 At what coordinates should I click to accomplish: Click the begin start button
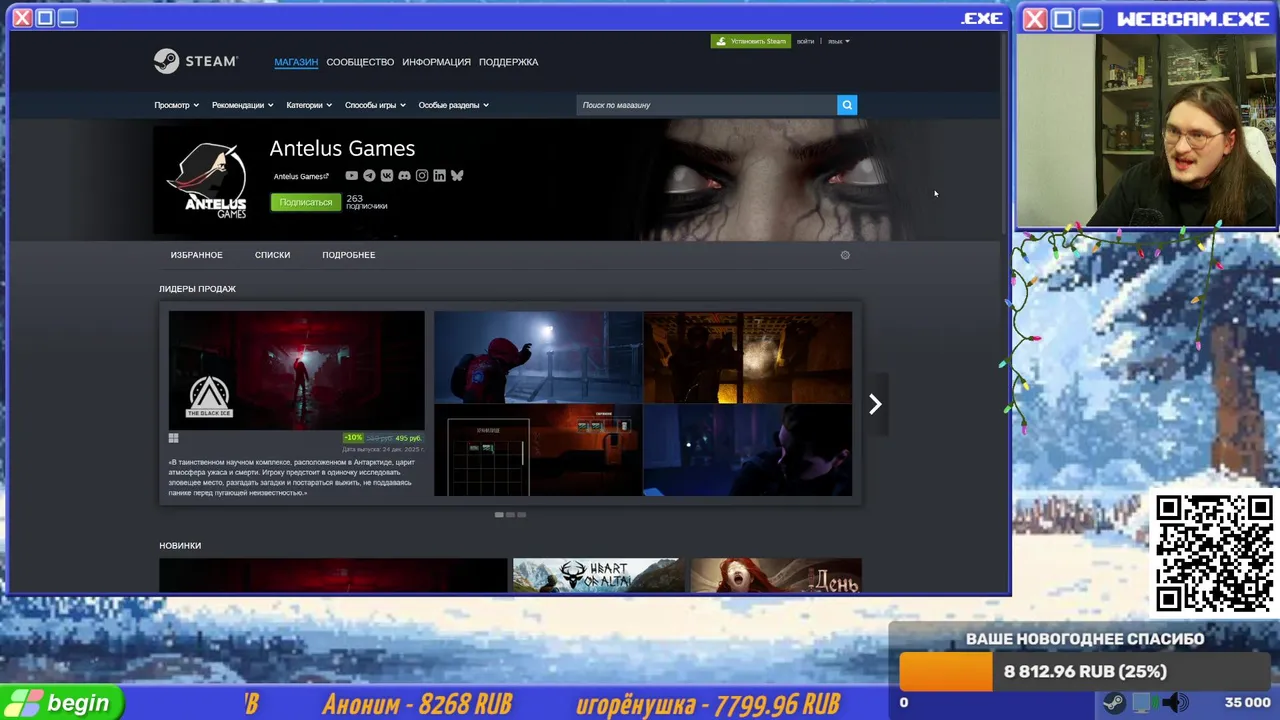[x=61, y=703]
